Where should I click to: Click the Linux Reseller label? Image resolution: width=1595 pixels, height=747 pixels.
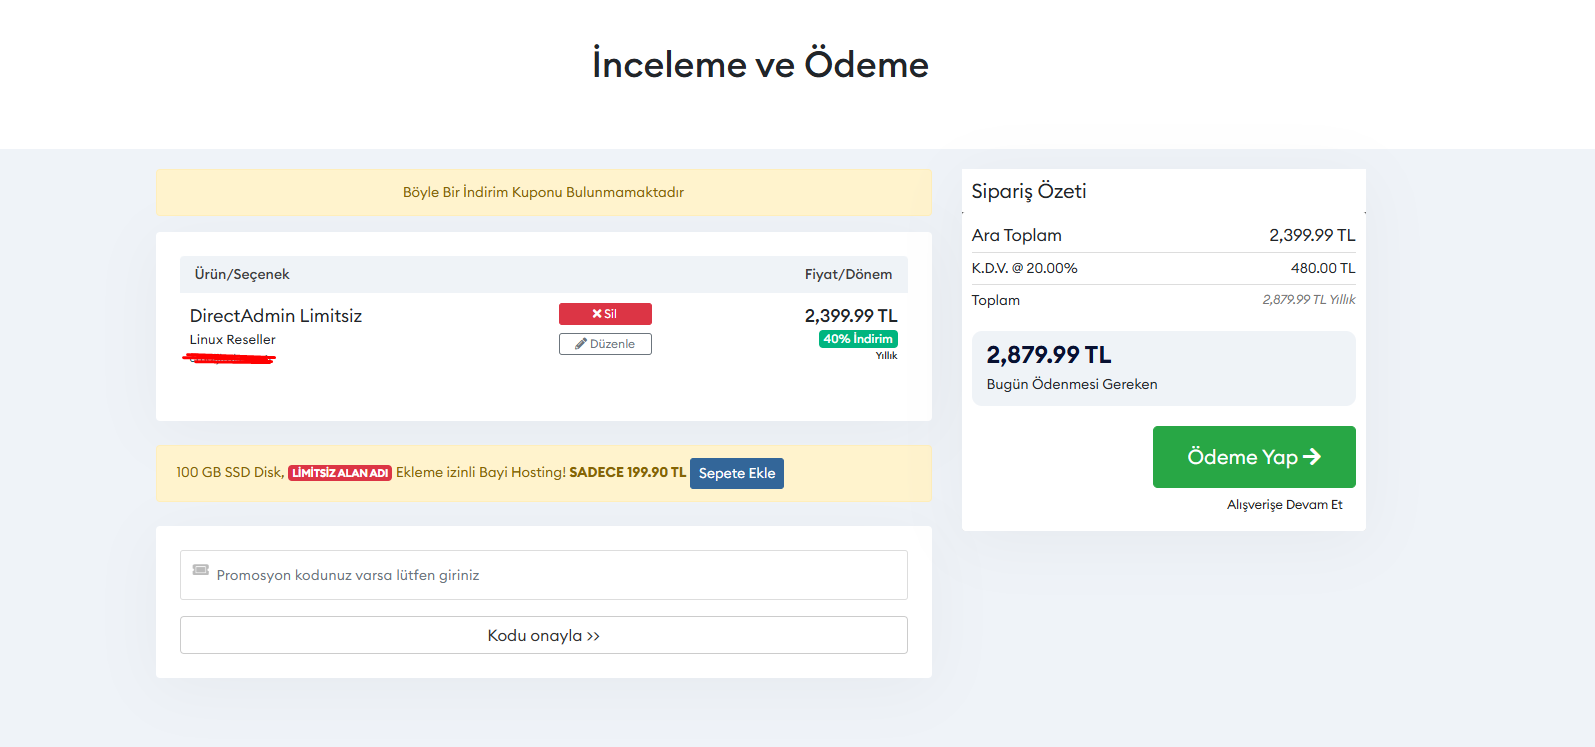233,340
